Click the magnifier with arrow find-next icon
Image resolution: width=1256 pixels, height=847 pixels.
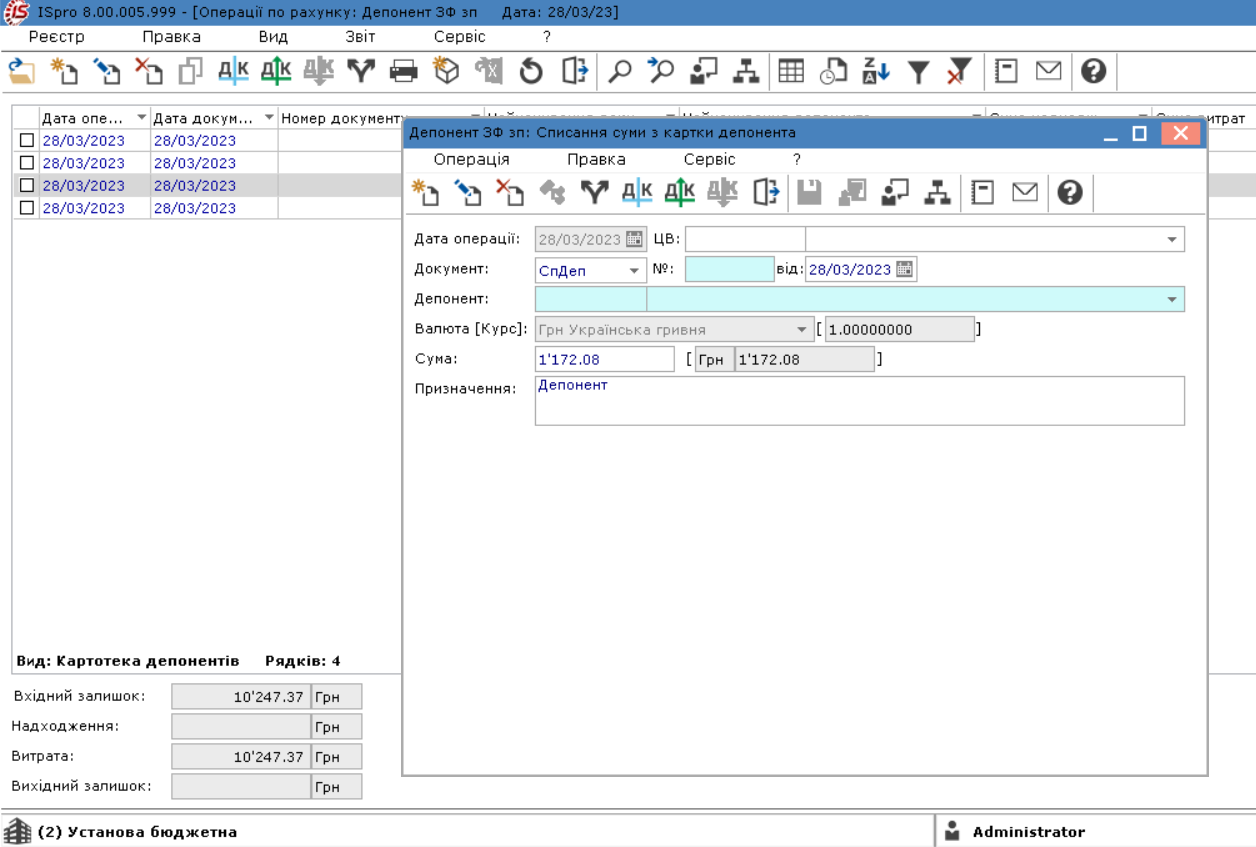click(661, 71)
